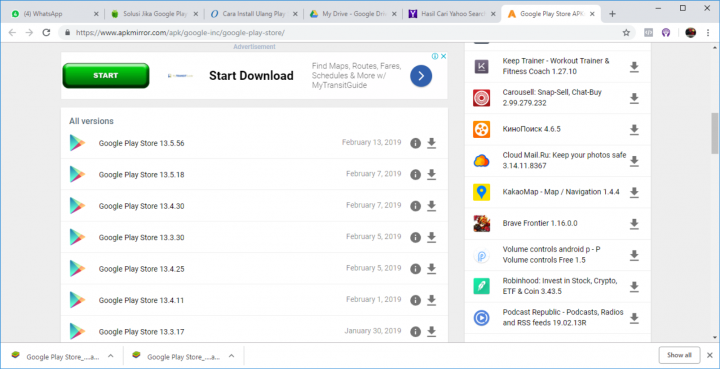Click the KakaoMap app icon
Screen dimensions: 720x369
[x=481, y=192]
